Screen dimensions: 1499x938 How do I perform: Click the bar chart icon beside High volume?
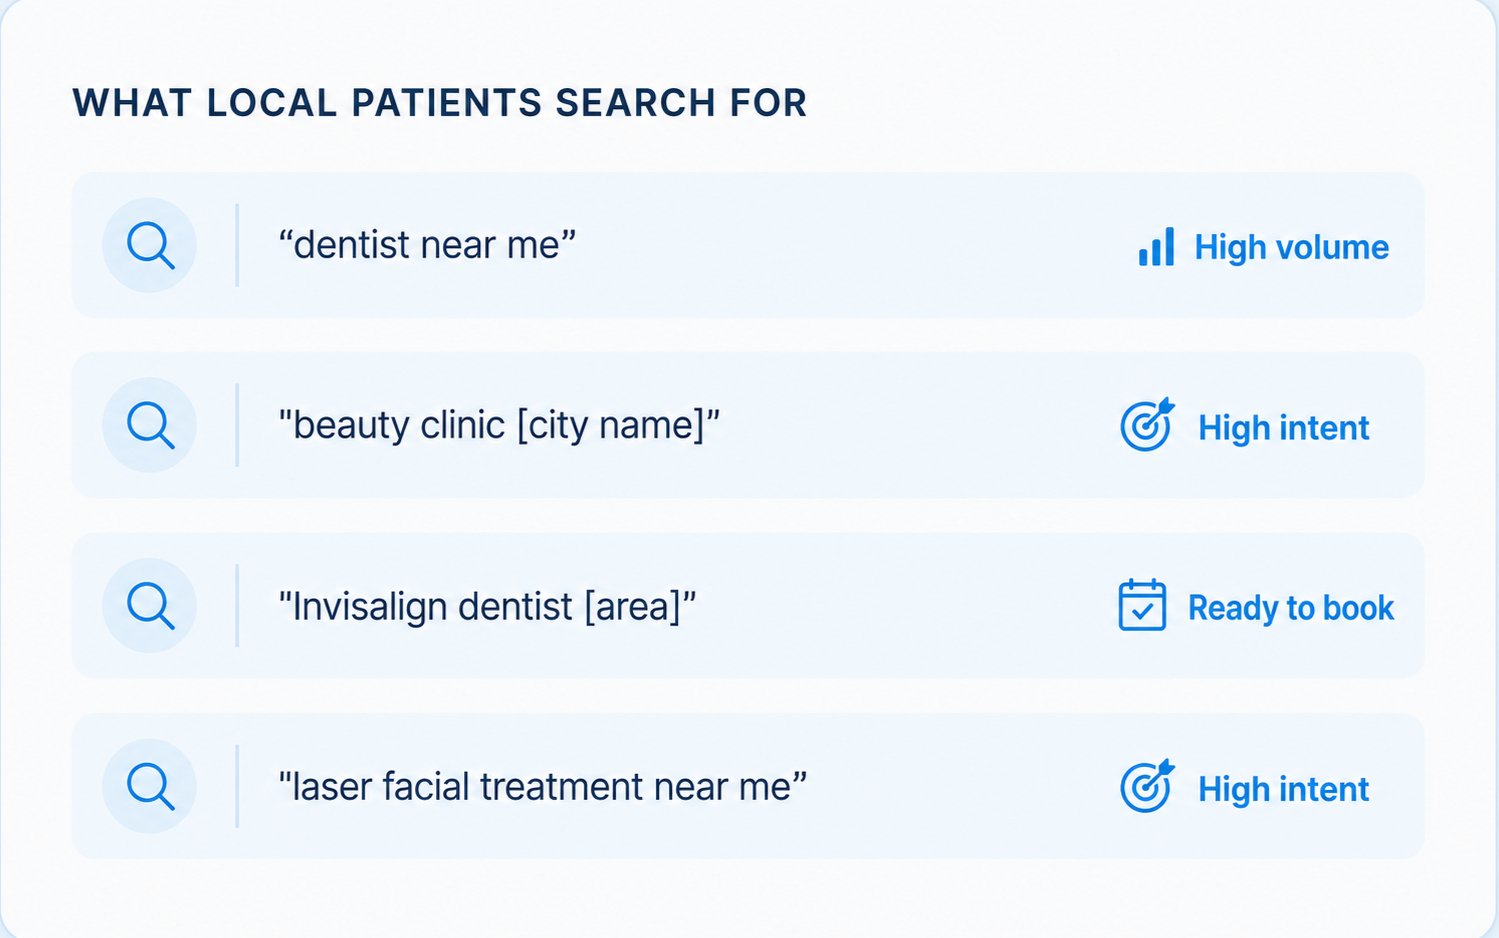click(x=1156, y=246)
